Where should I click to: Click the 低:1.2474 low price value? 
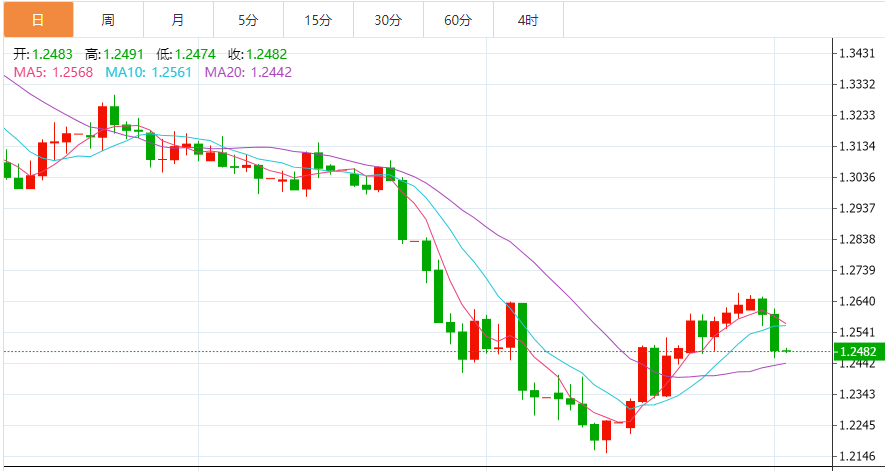186,55
